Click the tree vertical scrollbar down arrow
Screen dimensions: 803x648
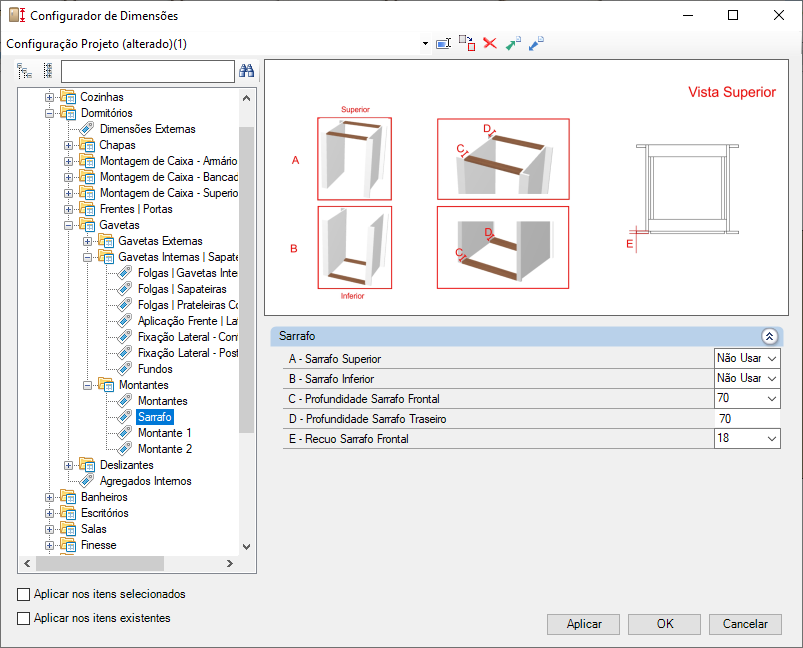246,547
